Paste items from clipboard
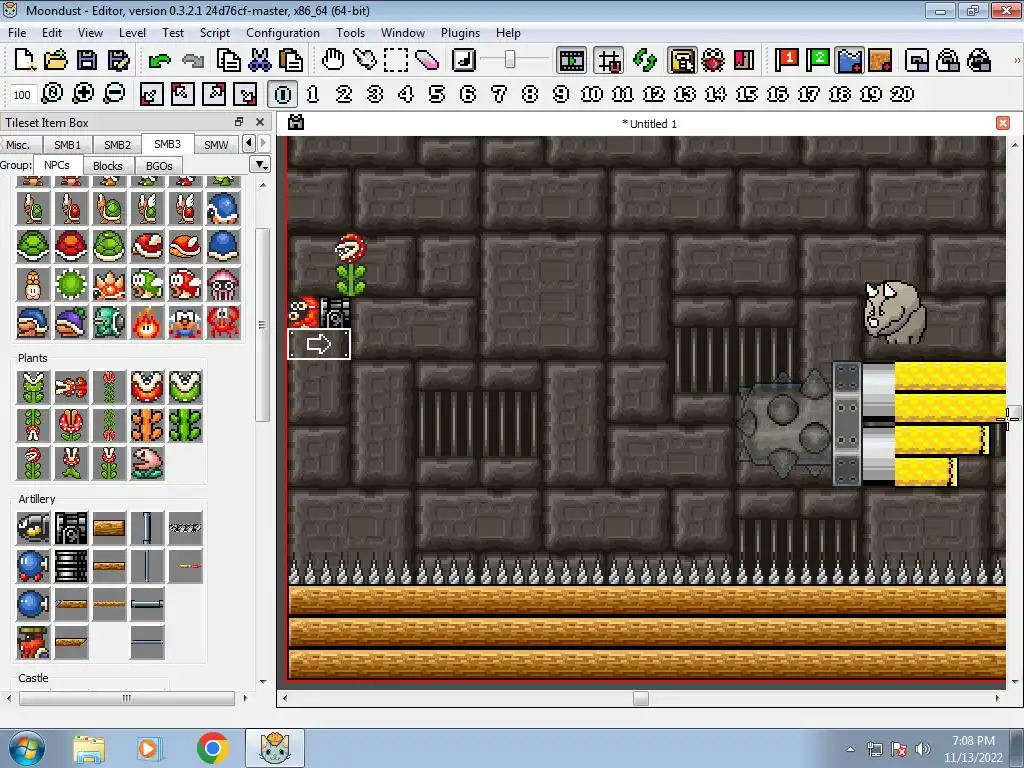Image resolution: width=1024 pixels, height=768 pixels. click(x=291, y=60)
